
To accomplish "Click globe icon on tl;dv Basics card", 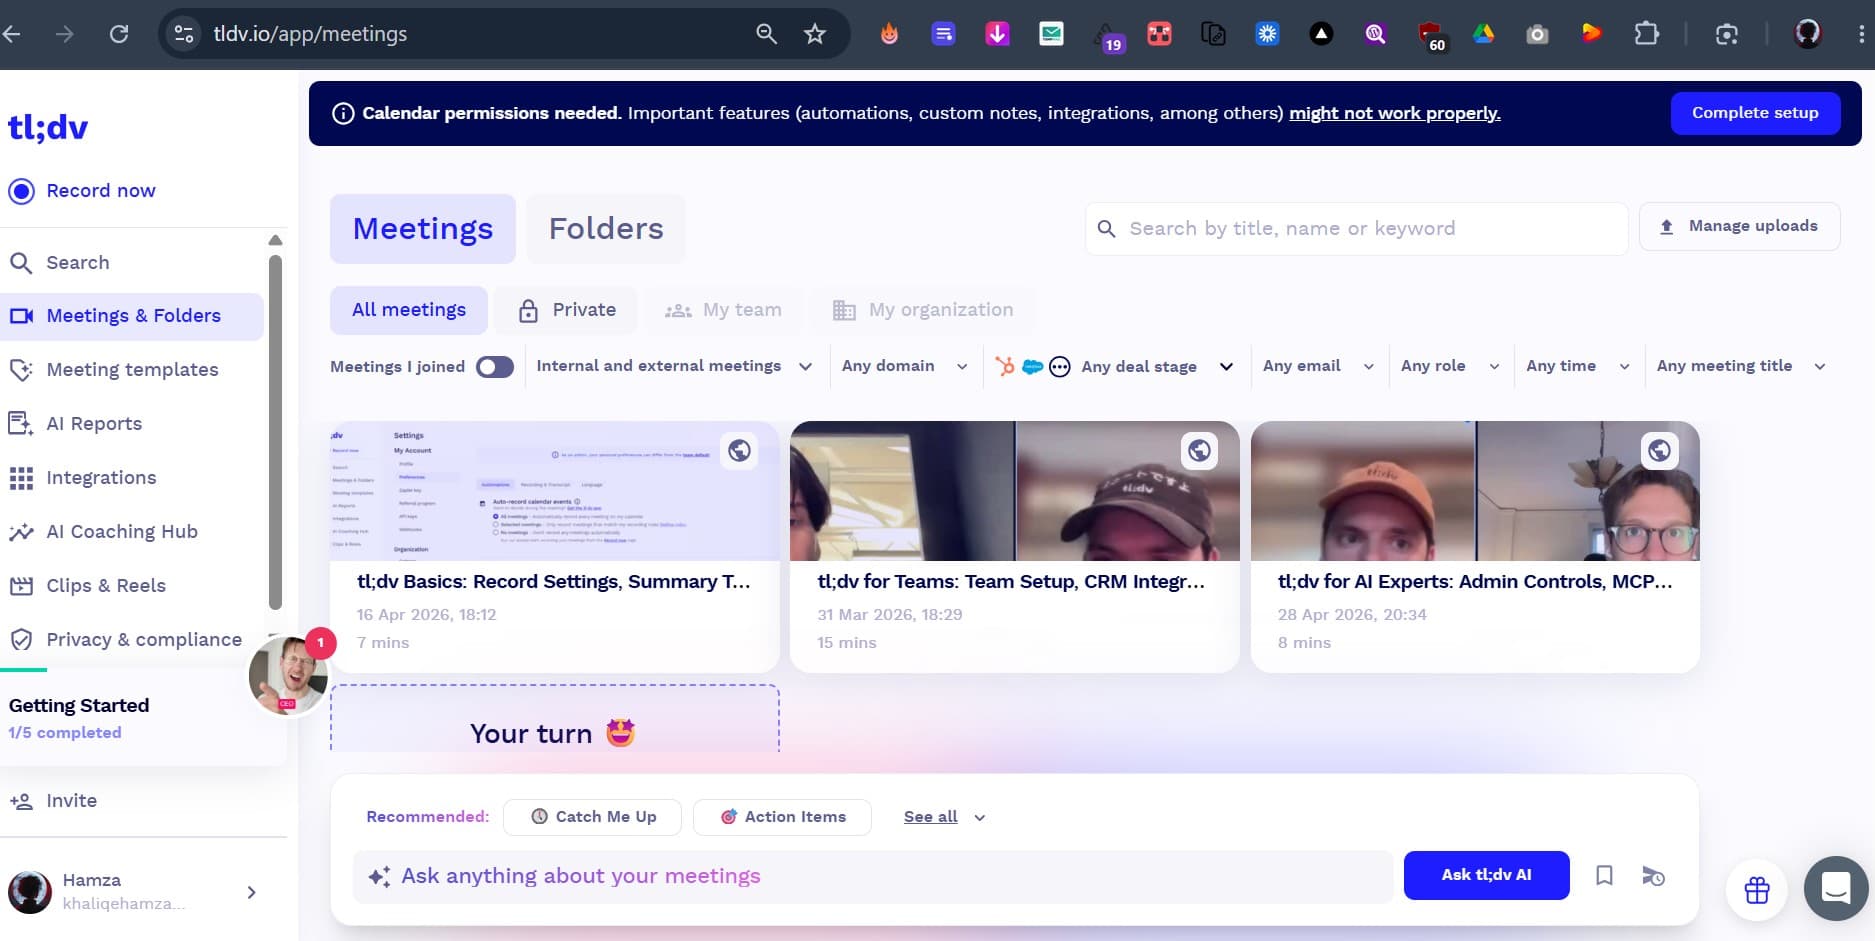I will (739, 451).
